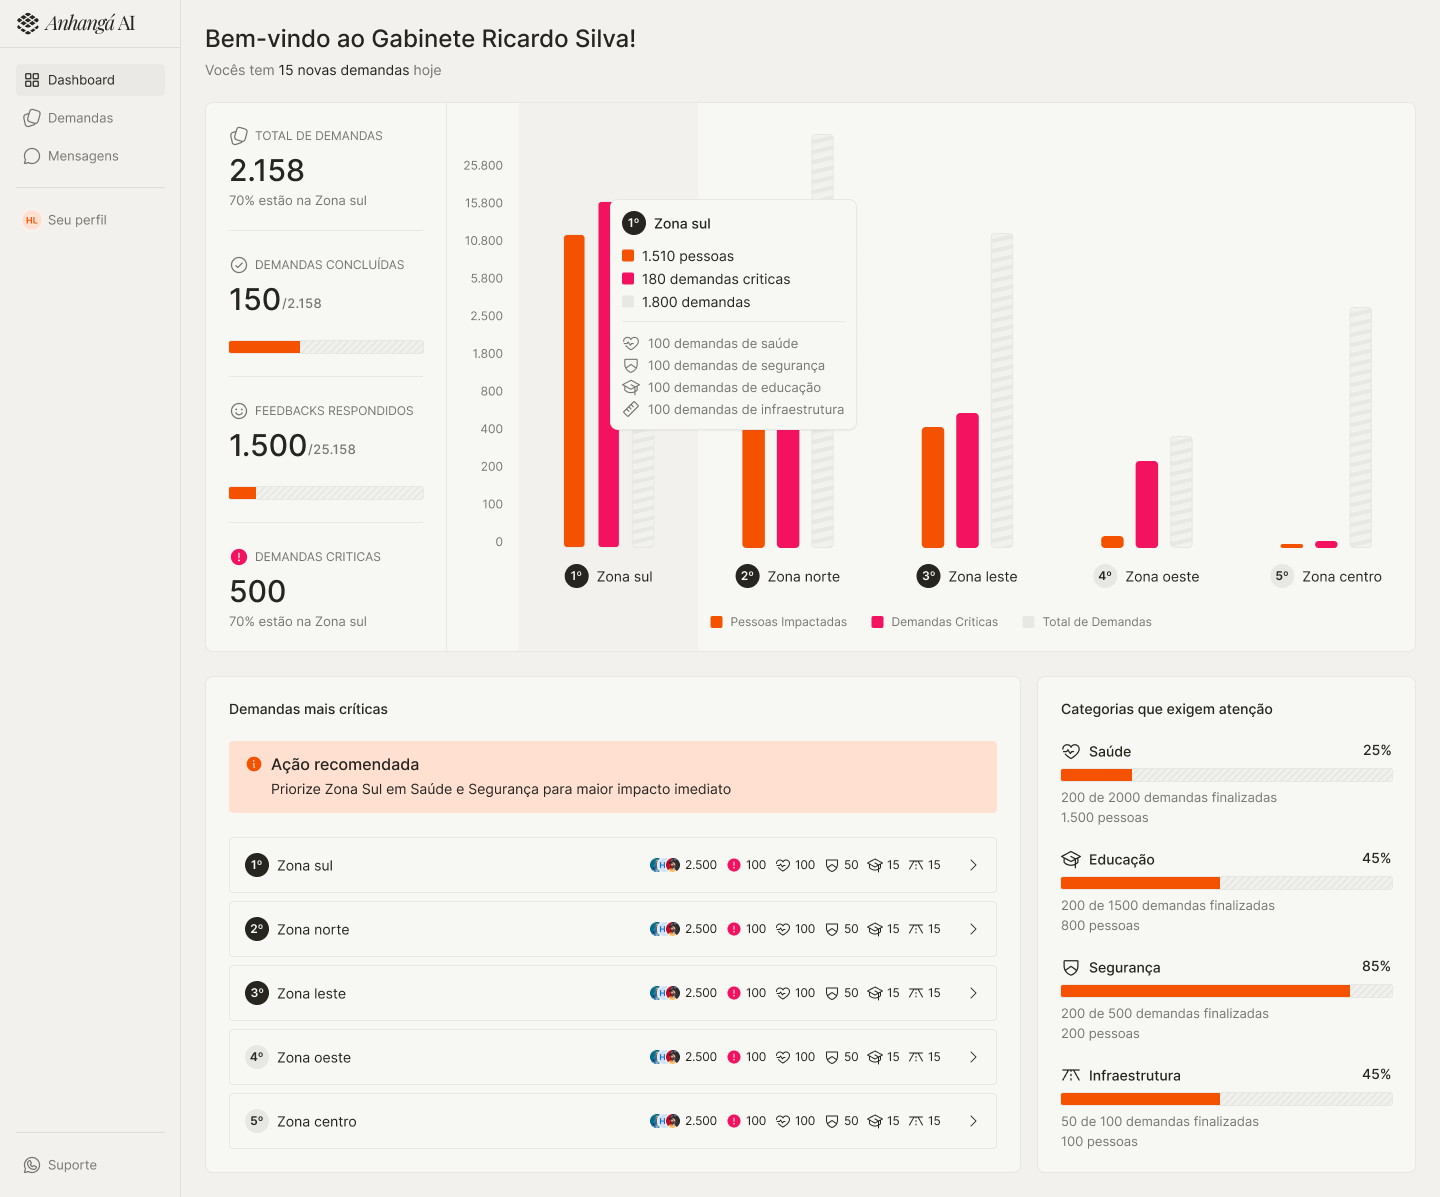Click the critical alert icon in Zona norte row
Viewport: 1440px width, 1197px height.
pos(734,929)
